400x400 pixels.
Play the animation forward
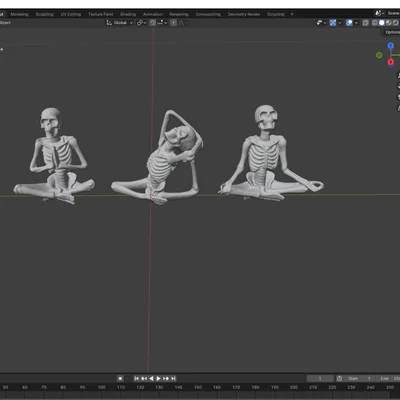159,378
